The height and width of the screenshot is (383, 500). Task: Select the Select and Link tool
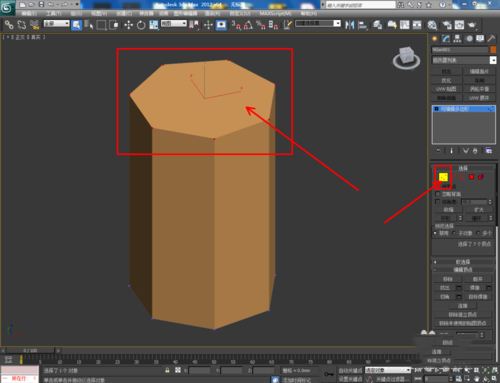(x=9, y=25)
